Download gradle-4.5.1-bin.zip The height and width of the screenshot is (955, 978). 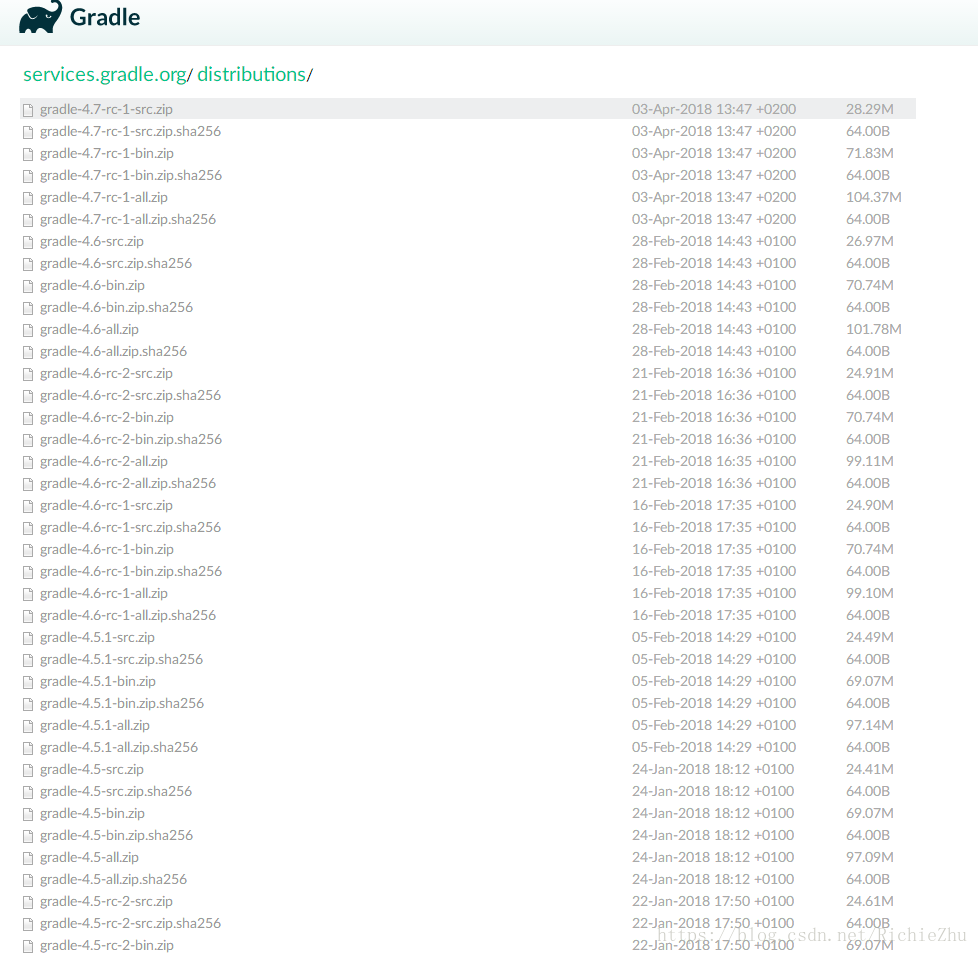tap(98, 681)
